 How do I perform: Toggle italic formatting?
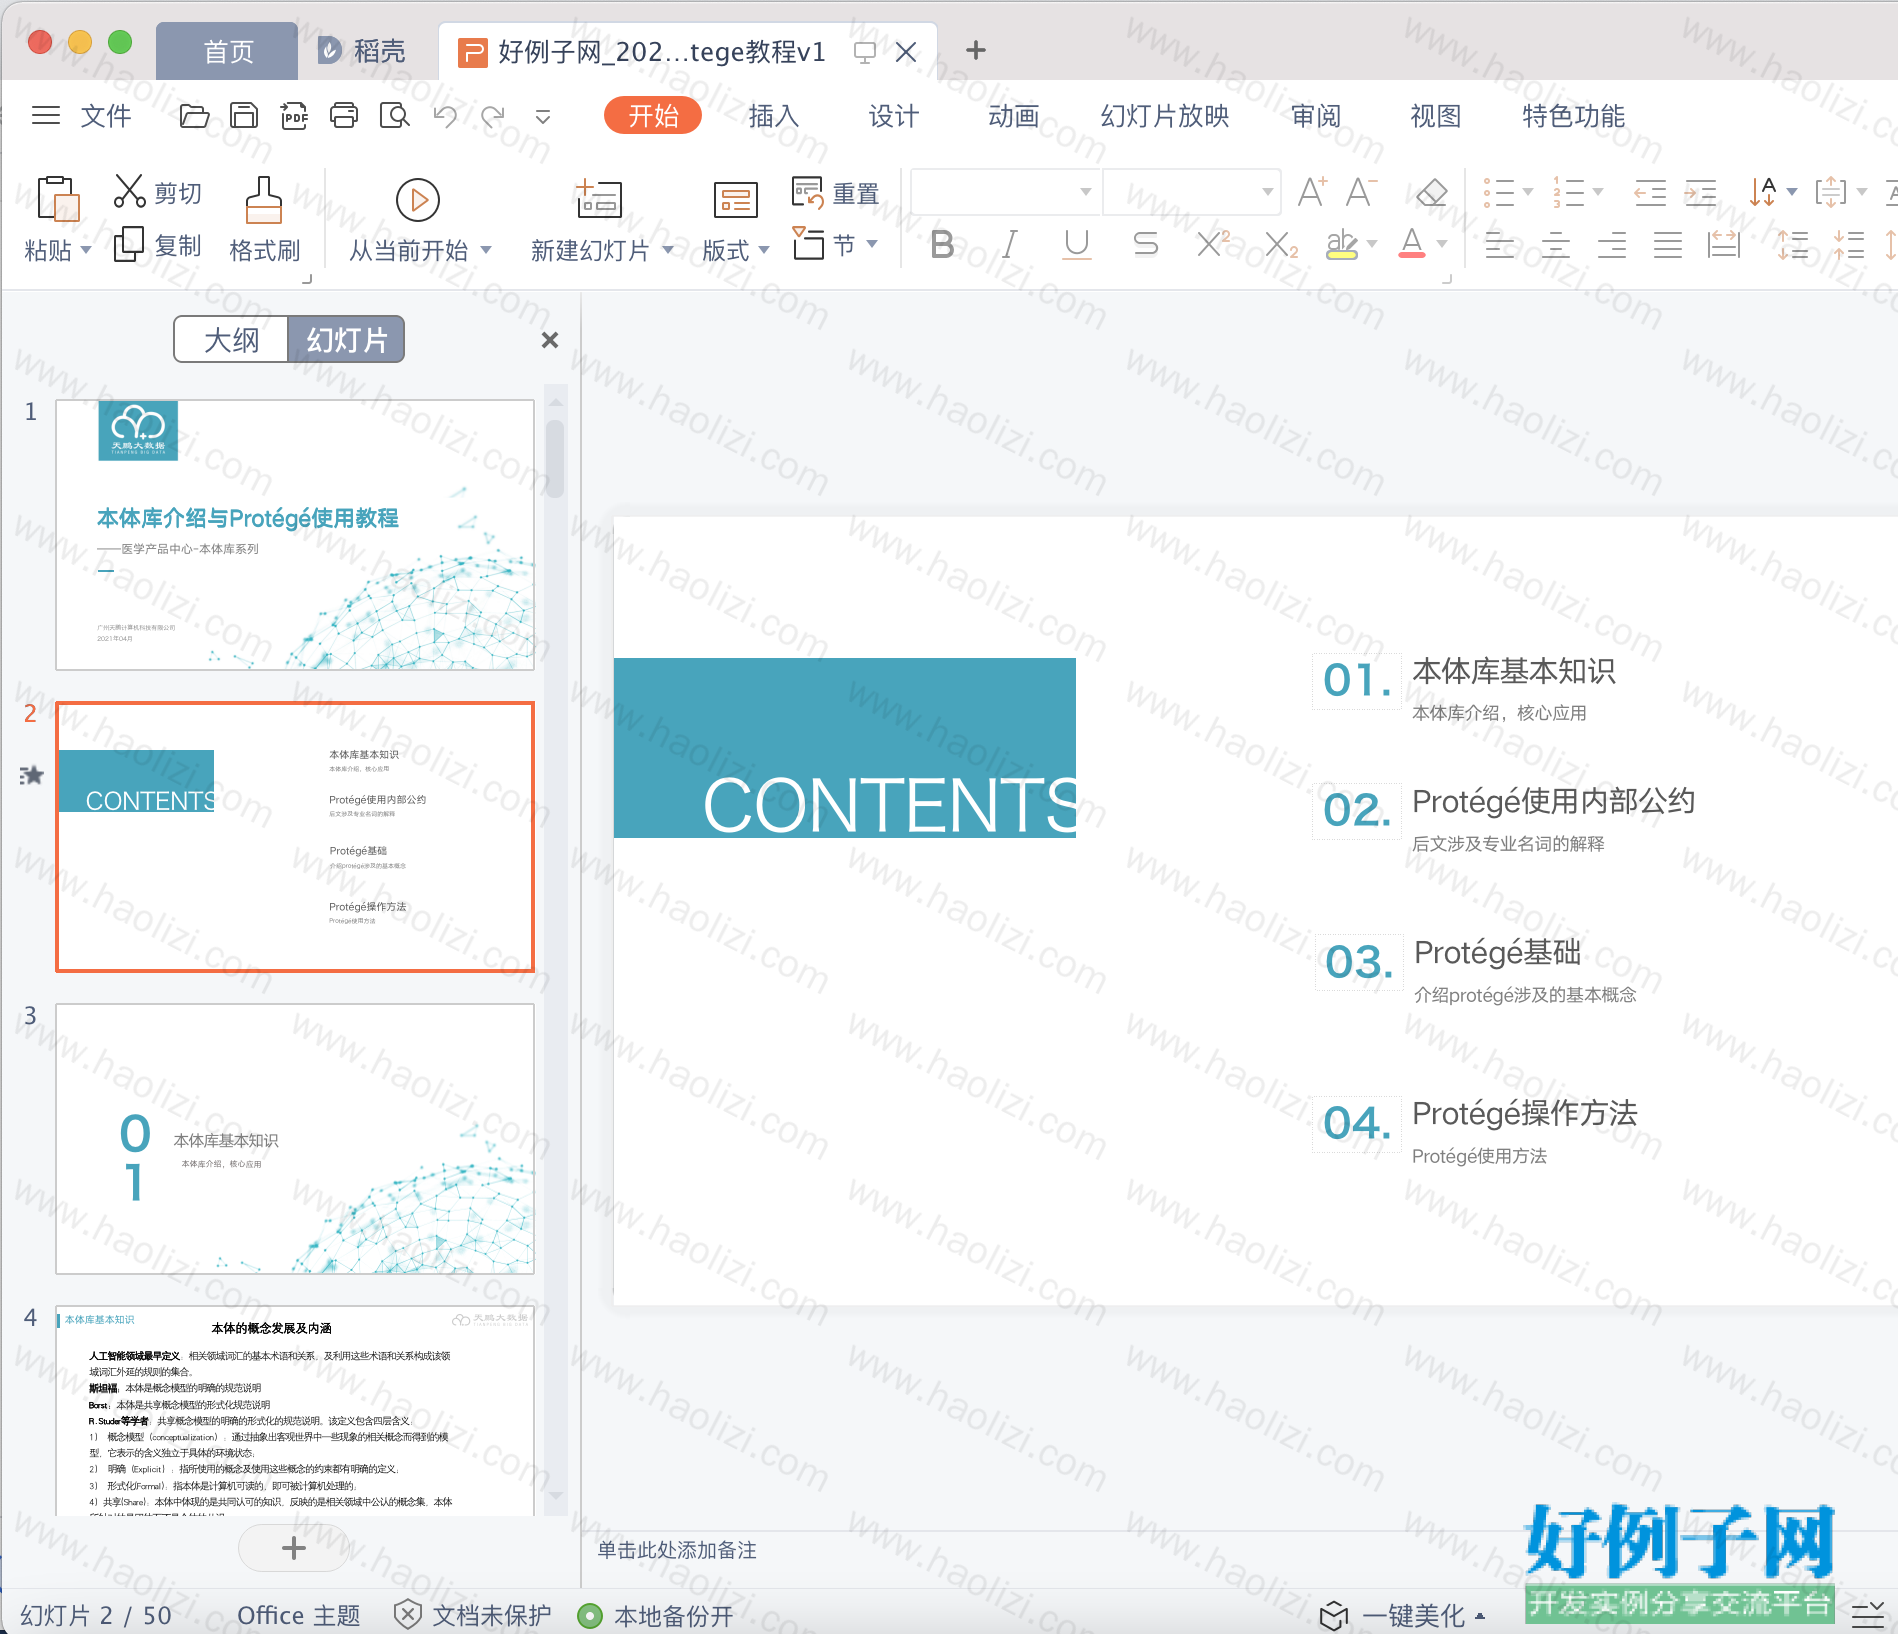coord(1010,244)
